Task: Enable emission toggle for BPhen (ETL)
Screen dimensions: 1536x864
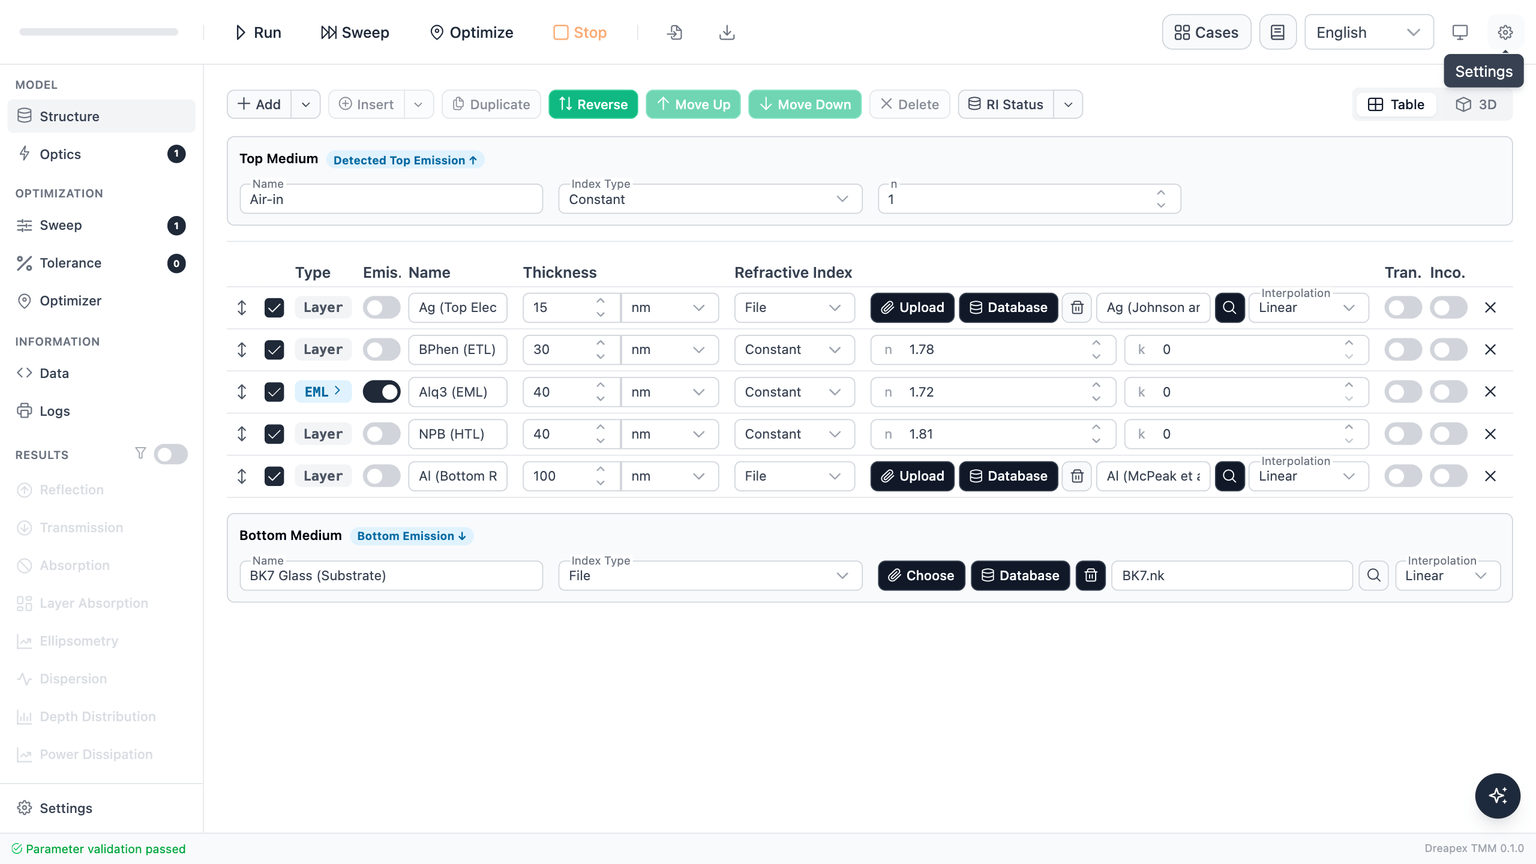Action: tap(381, 350)
